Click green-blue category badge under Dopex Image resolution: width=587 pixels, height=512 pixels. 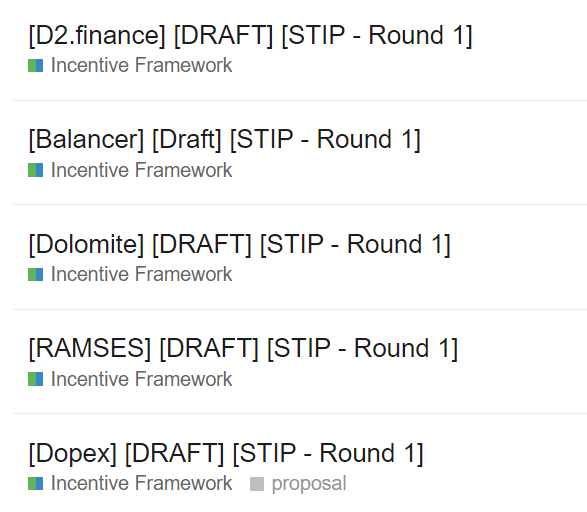[x=36, y=483]
